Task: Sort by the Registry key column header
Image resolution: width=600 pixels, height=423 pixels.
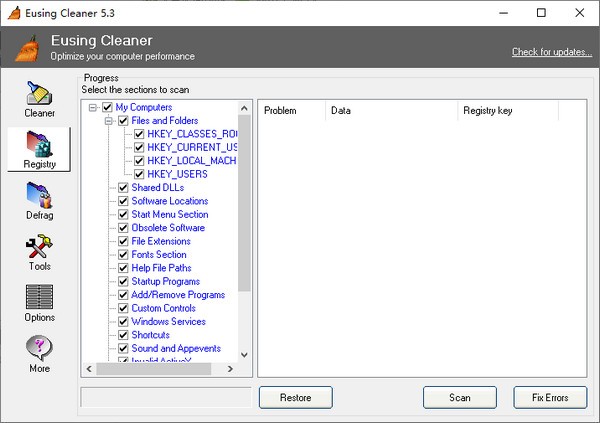Action: point(508,111)
